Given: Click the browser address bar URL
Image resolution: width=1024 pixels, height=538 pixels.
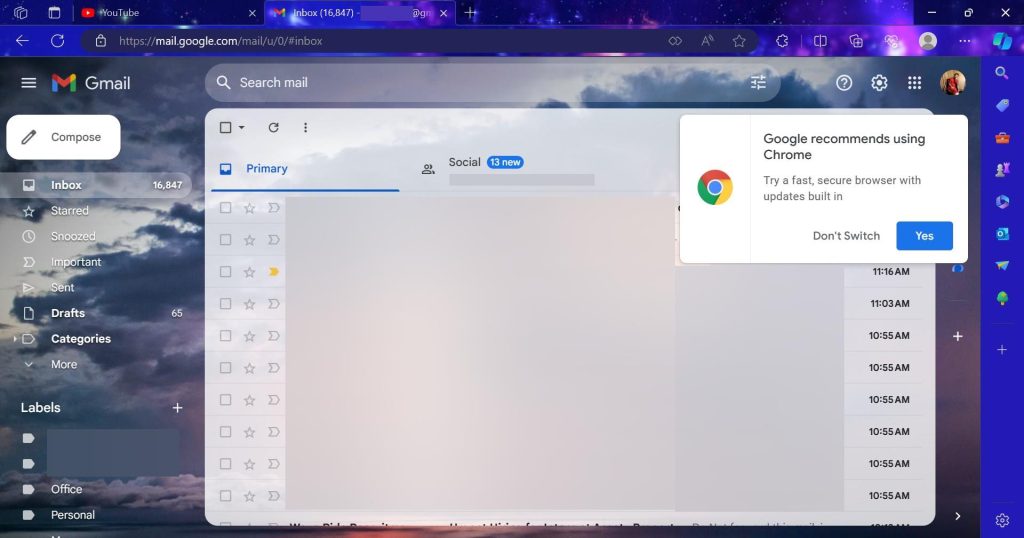Looking at the screenshot, I should pos(221,40).
